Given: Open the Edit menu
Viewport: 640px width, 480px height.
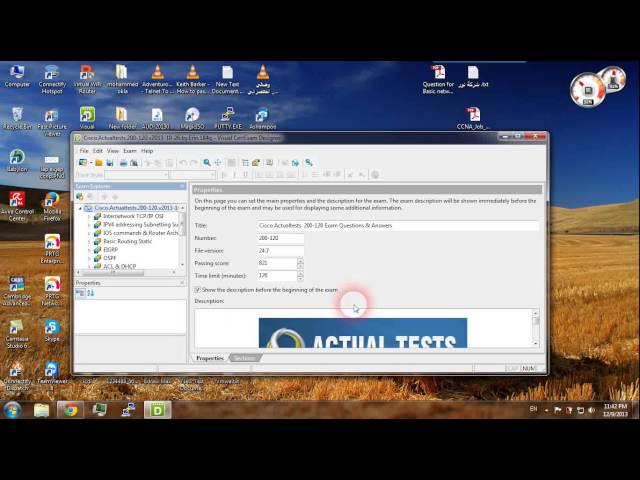Looking at the screenshot, I should tap(98, 151).
